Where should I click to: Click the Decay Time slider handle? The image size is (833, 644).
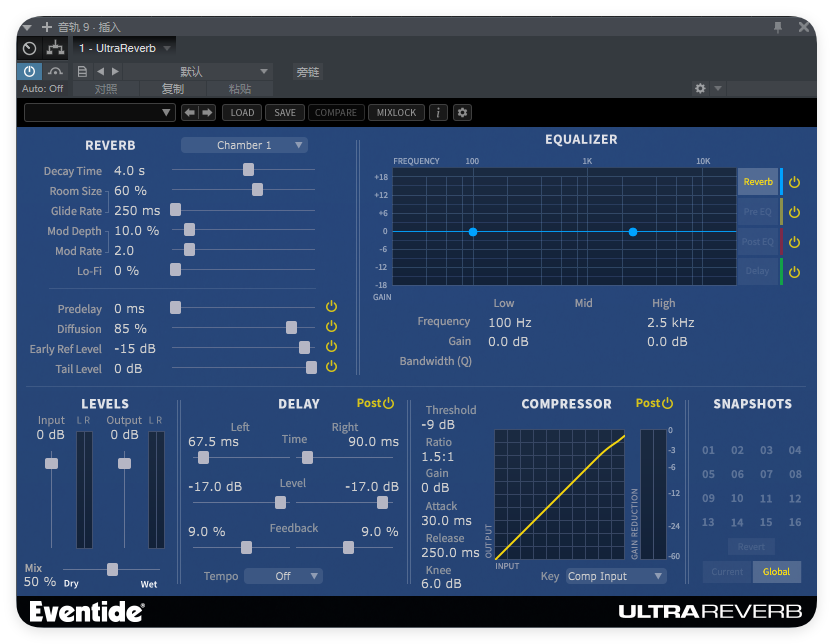[x=248, y=170]
